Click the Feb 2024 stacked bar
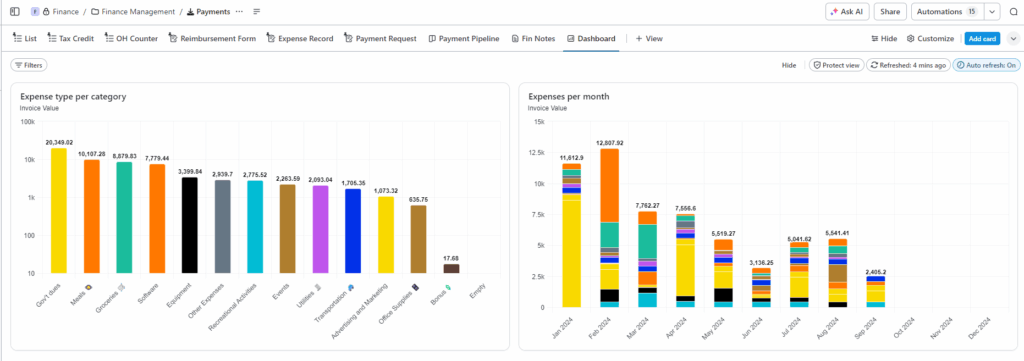Image resolution: width=1024 pixels, height=361 pixels. (x=609, y=228)
